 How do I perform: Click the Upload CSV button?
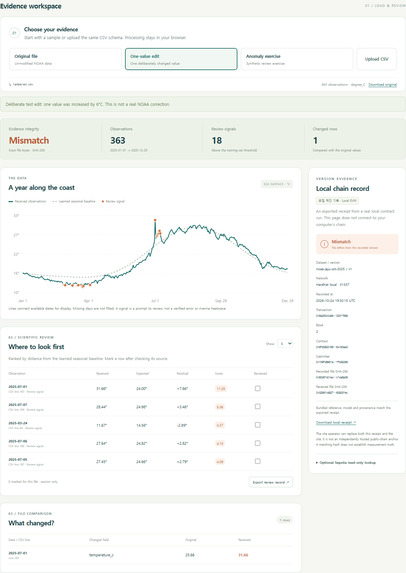(x=376, y=59)
